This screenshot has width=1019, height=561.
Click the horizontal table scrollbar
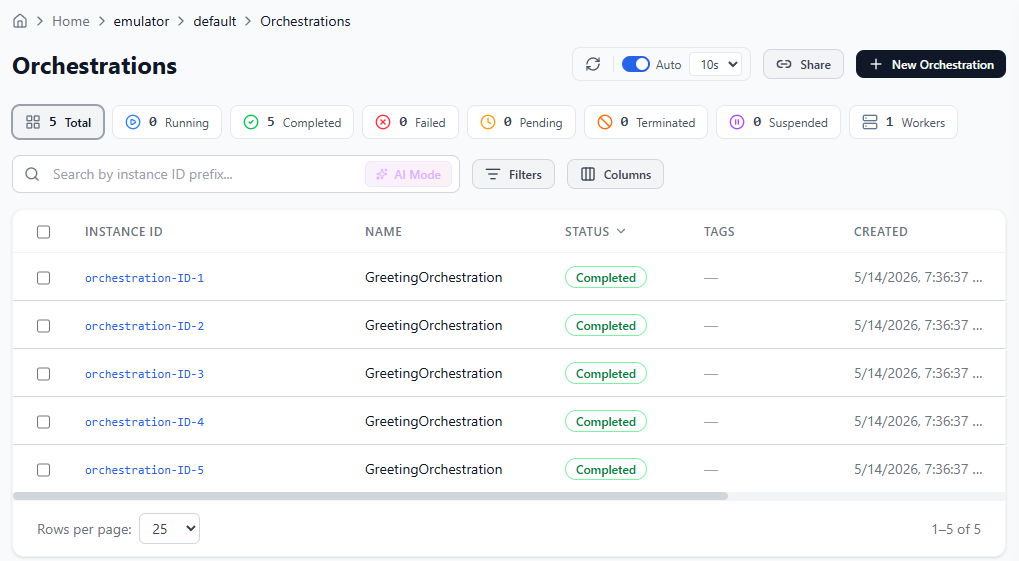pyautogui.click(x=370, y=496)
